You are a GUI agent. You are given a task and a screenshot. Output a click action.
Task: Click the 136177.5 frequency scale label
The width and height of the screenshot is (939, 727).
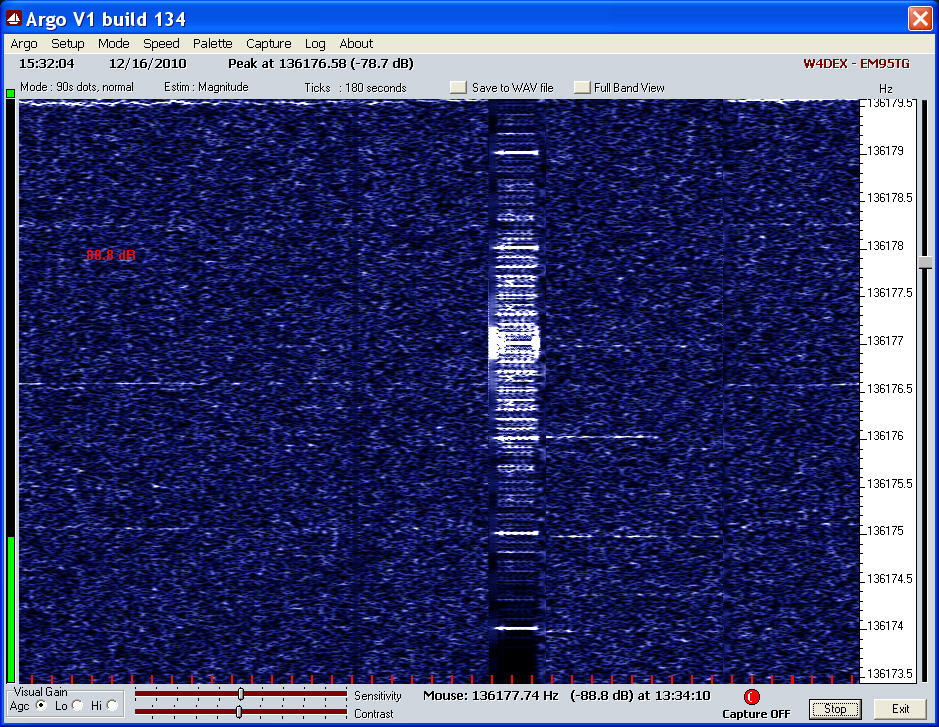(x=890, y=293)
